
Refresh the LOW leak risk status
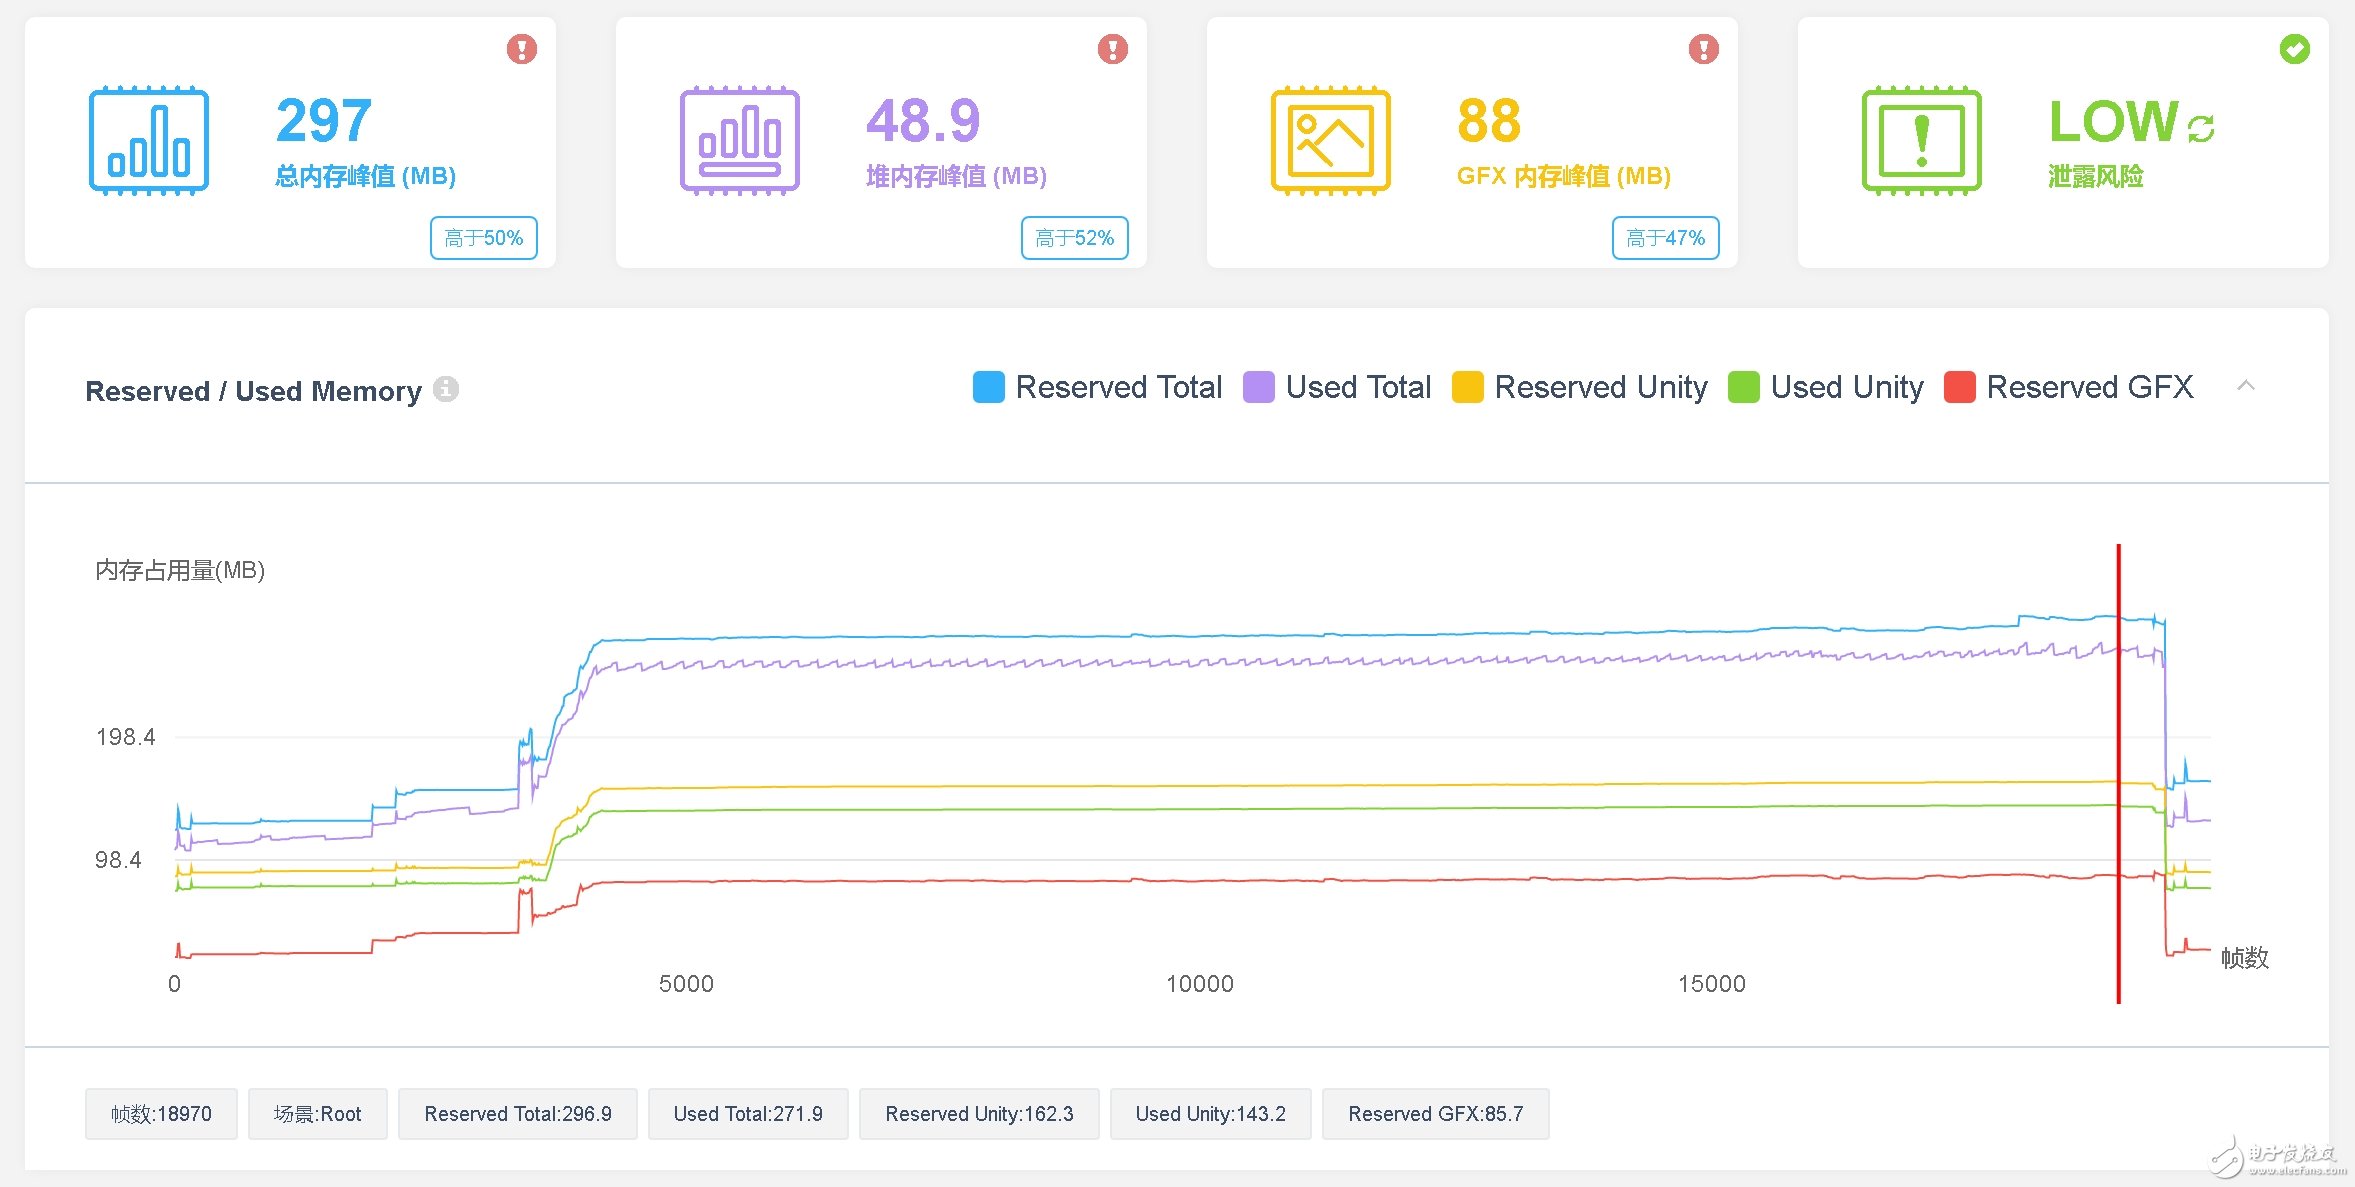pos(2201,128)
